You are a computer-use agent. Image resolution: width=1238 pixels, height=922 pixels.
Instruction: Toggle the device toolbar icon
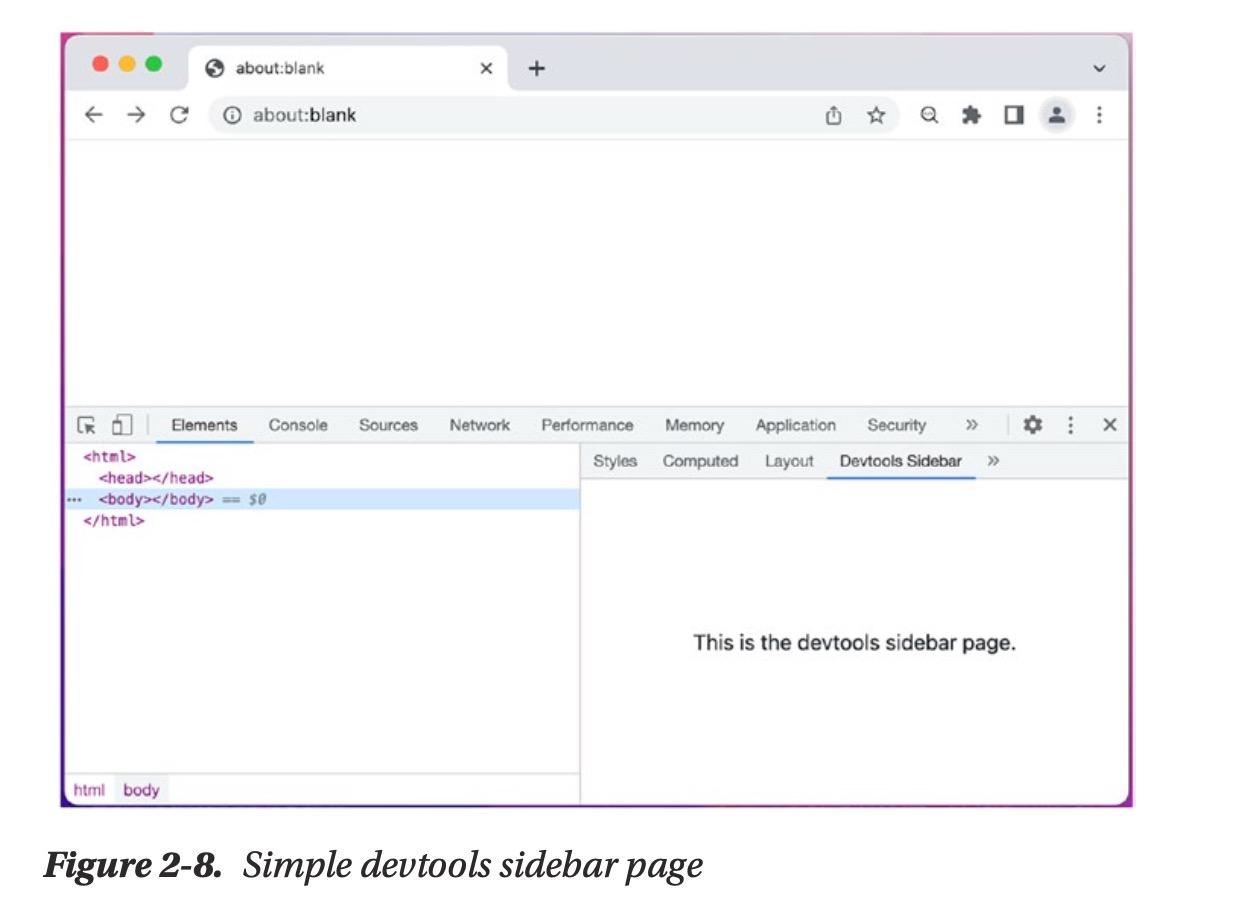(x=121, y=425)
